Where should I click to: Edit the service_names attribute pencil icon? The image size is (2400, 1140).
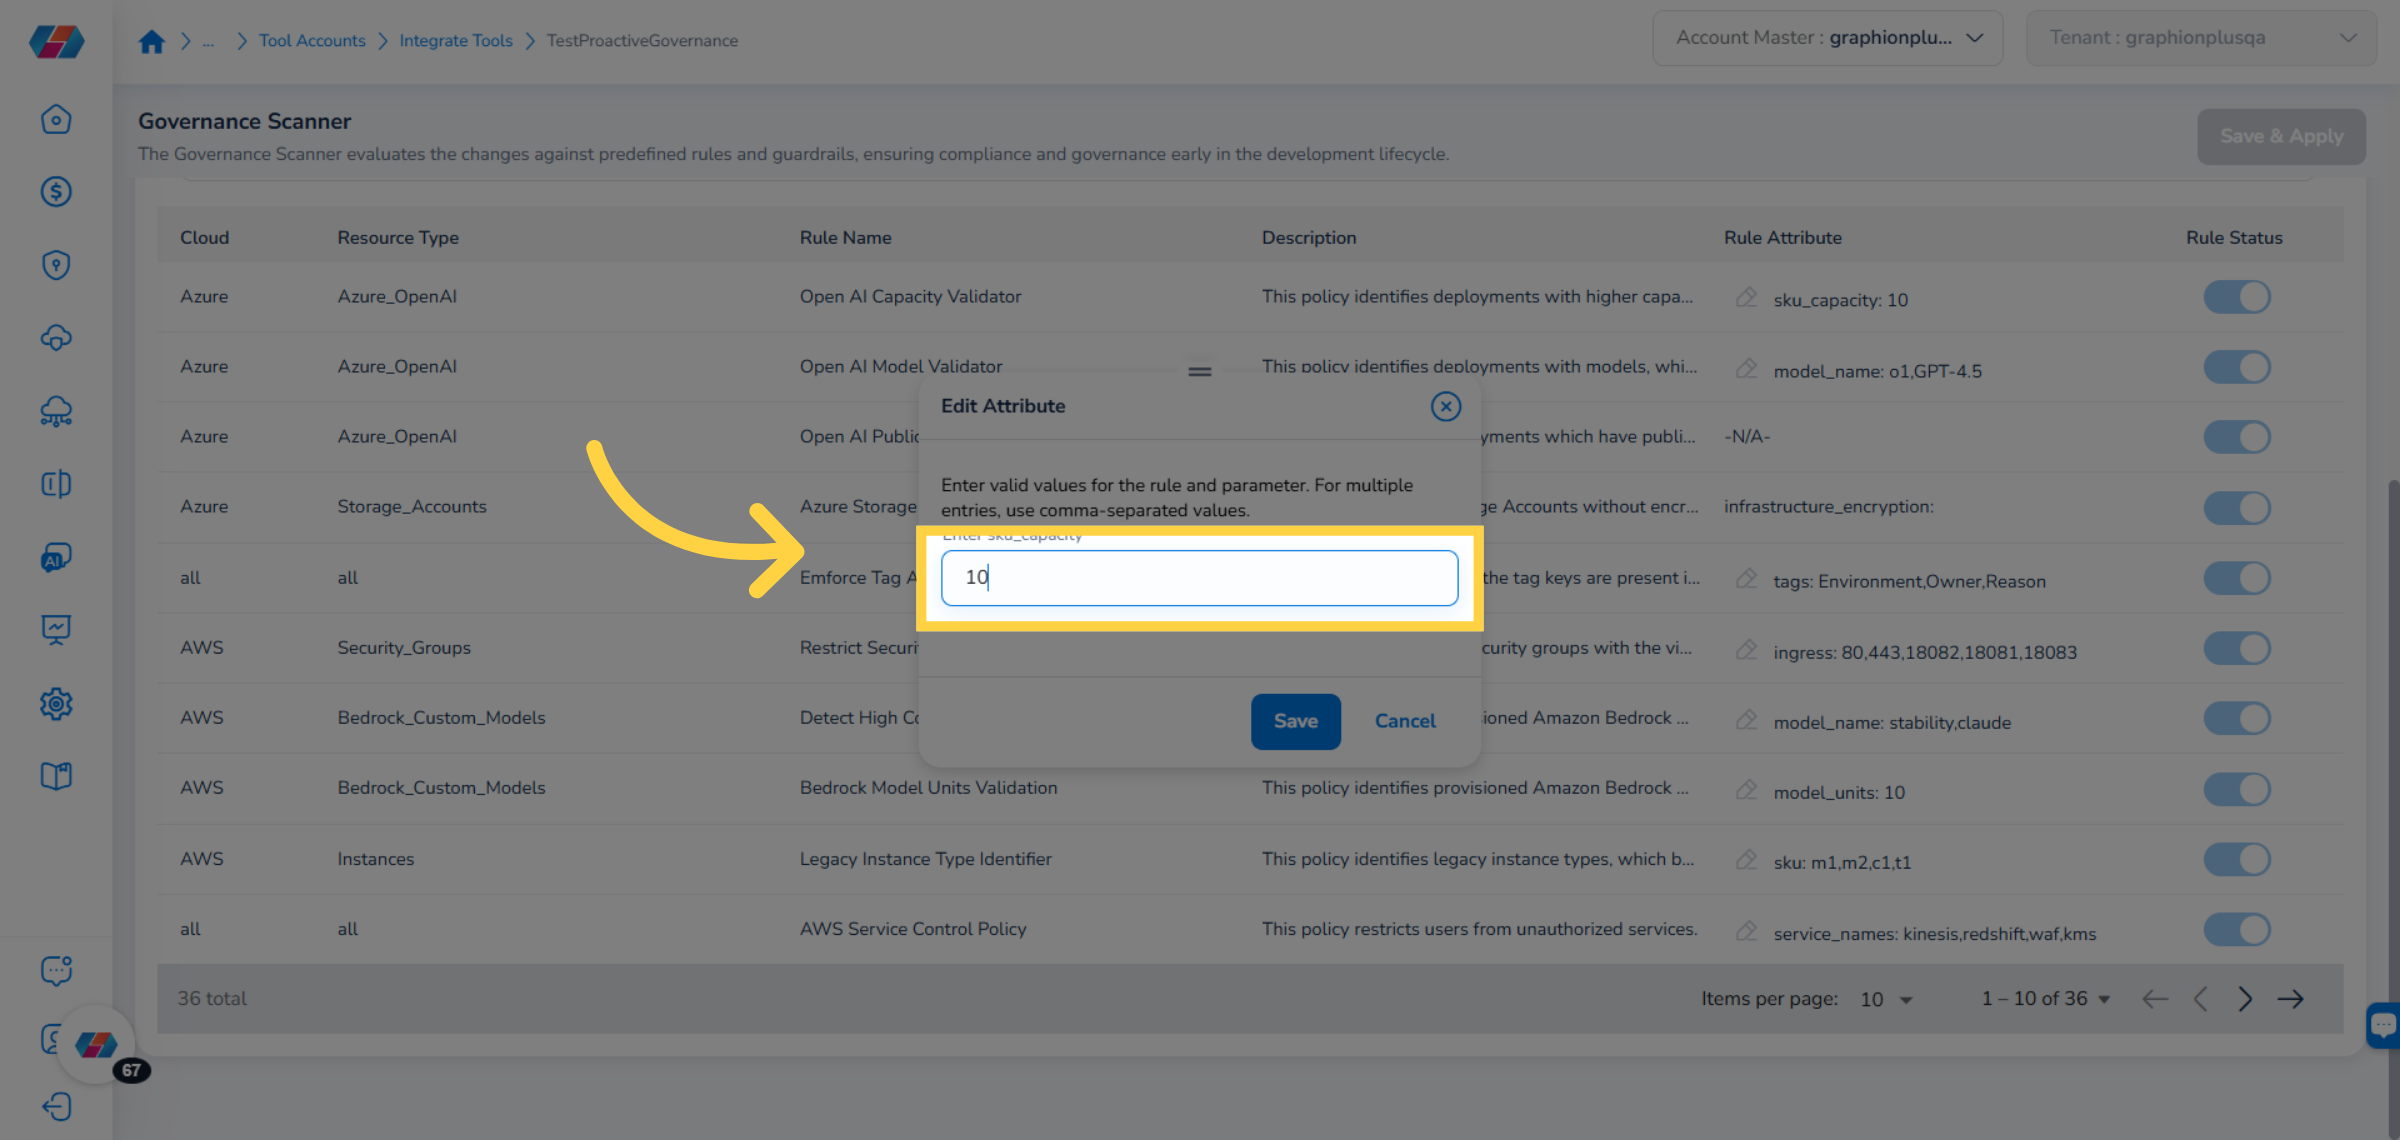[x=1746, y=931]
